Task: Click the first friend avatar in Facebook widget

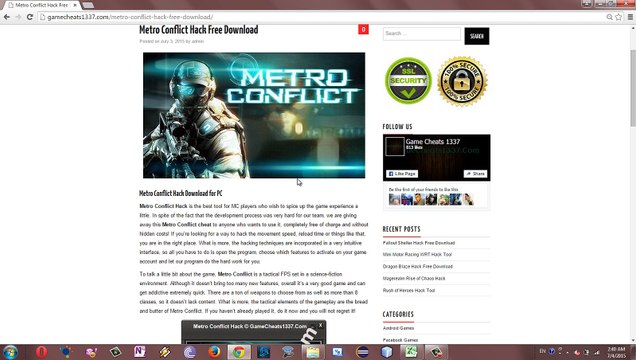Action: [394, 199]
